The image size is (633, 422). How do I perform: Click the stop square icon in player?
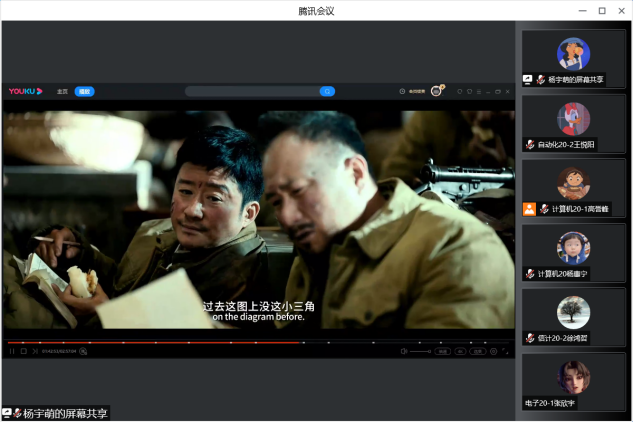tap(24, 351)
